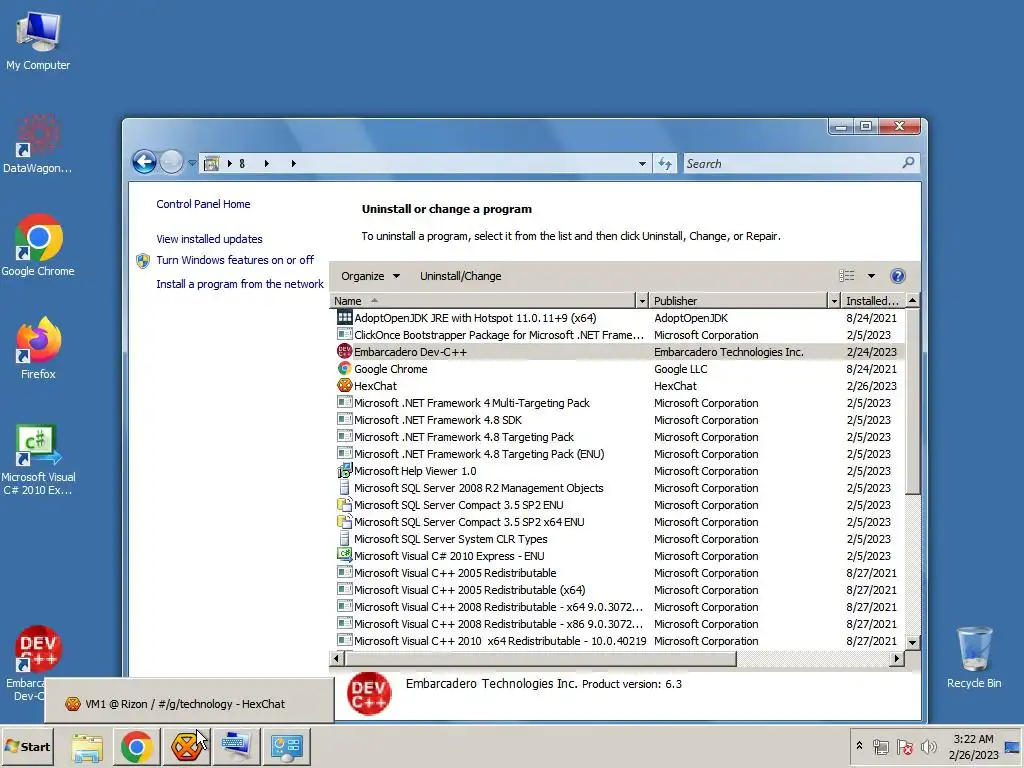
Task: Open My Computer desktop icon
Action: [38, 40]
